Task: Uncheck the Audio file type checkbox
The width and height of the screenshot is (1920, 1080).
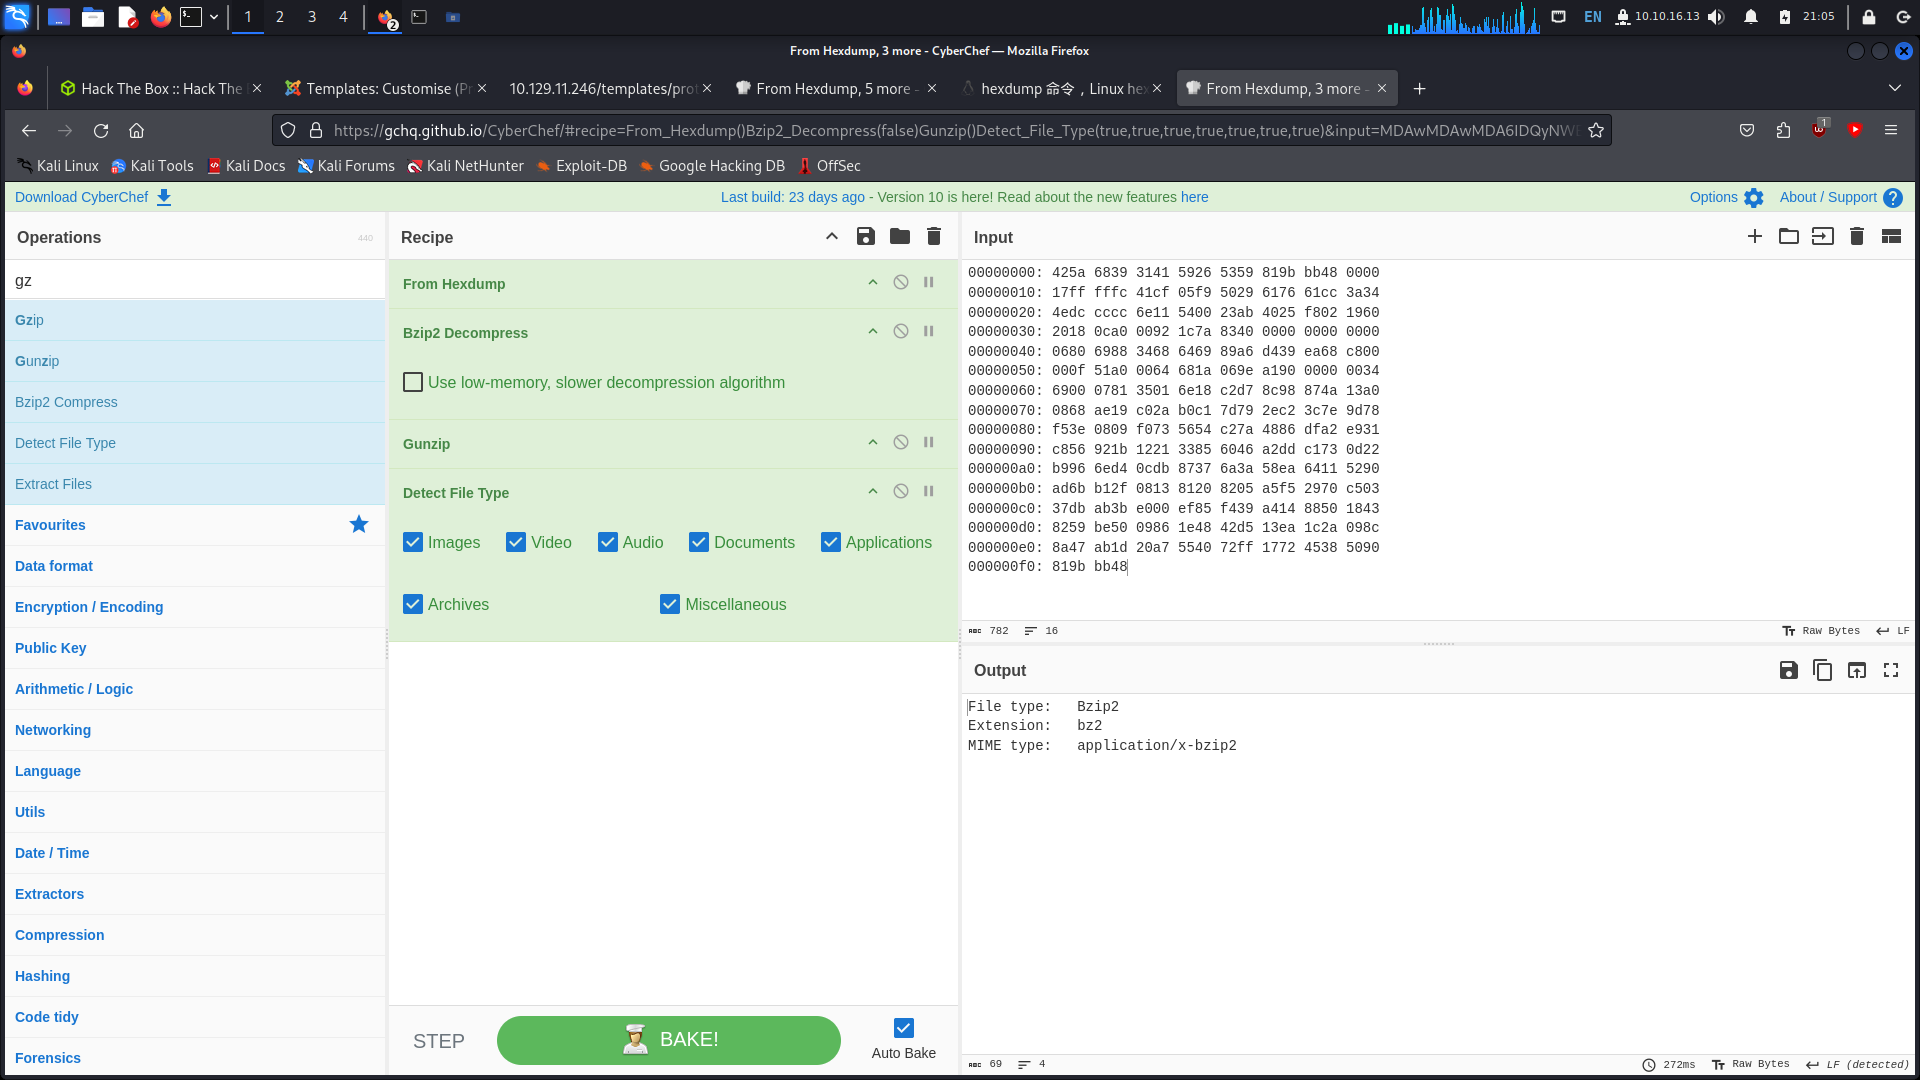Action: pyautogui.click(x=608, y=543)
